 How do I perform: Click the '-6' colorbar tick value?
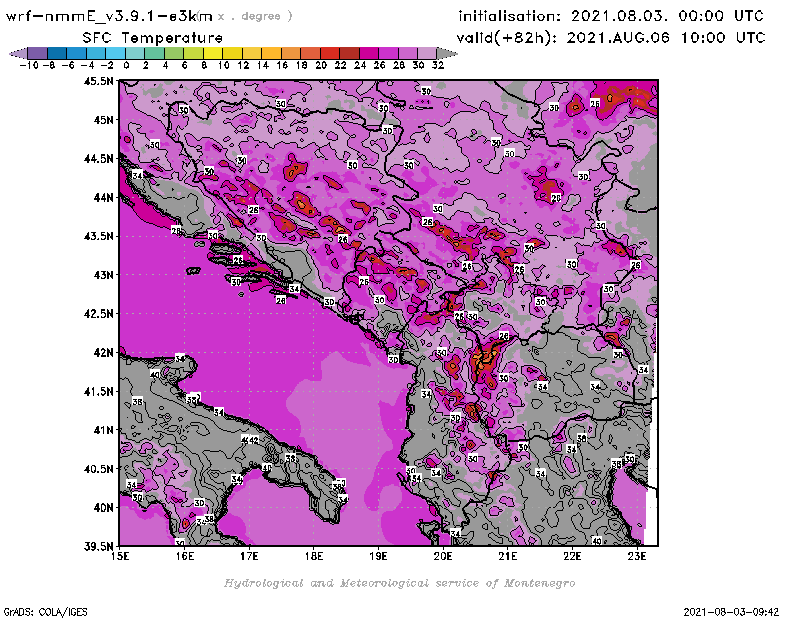pos(68,65)
